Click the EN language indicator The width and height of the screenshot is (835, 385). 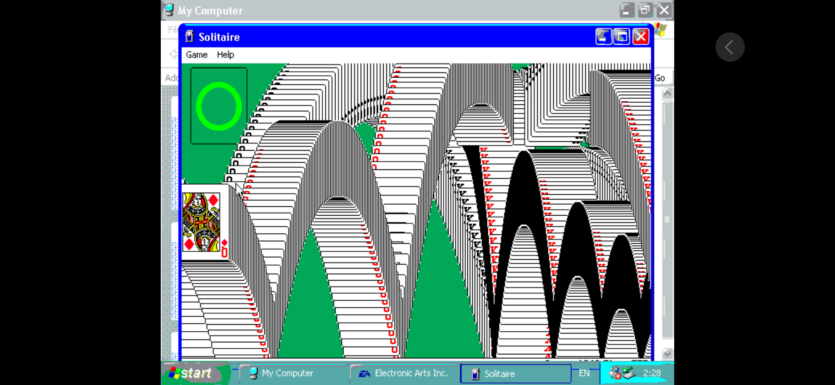click(584, 373)
